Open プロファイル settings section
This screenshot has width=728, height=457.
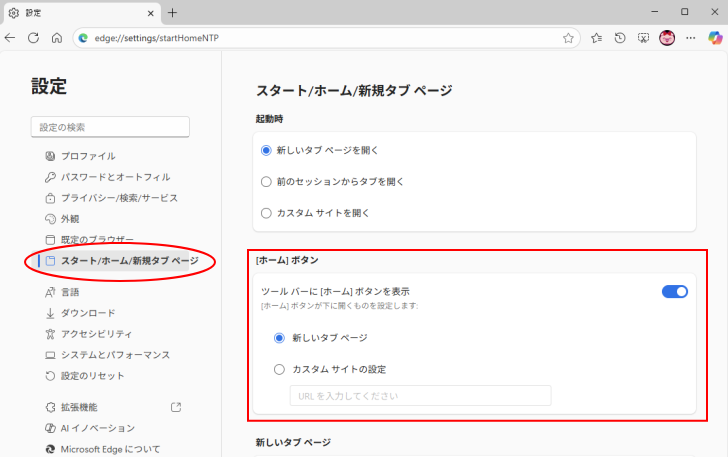(87, 156)
